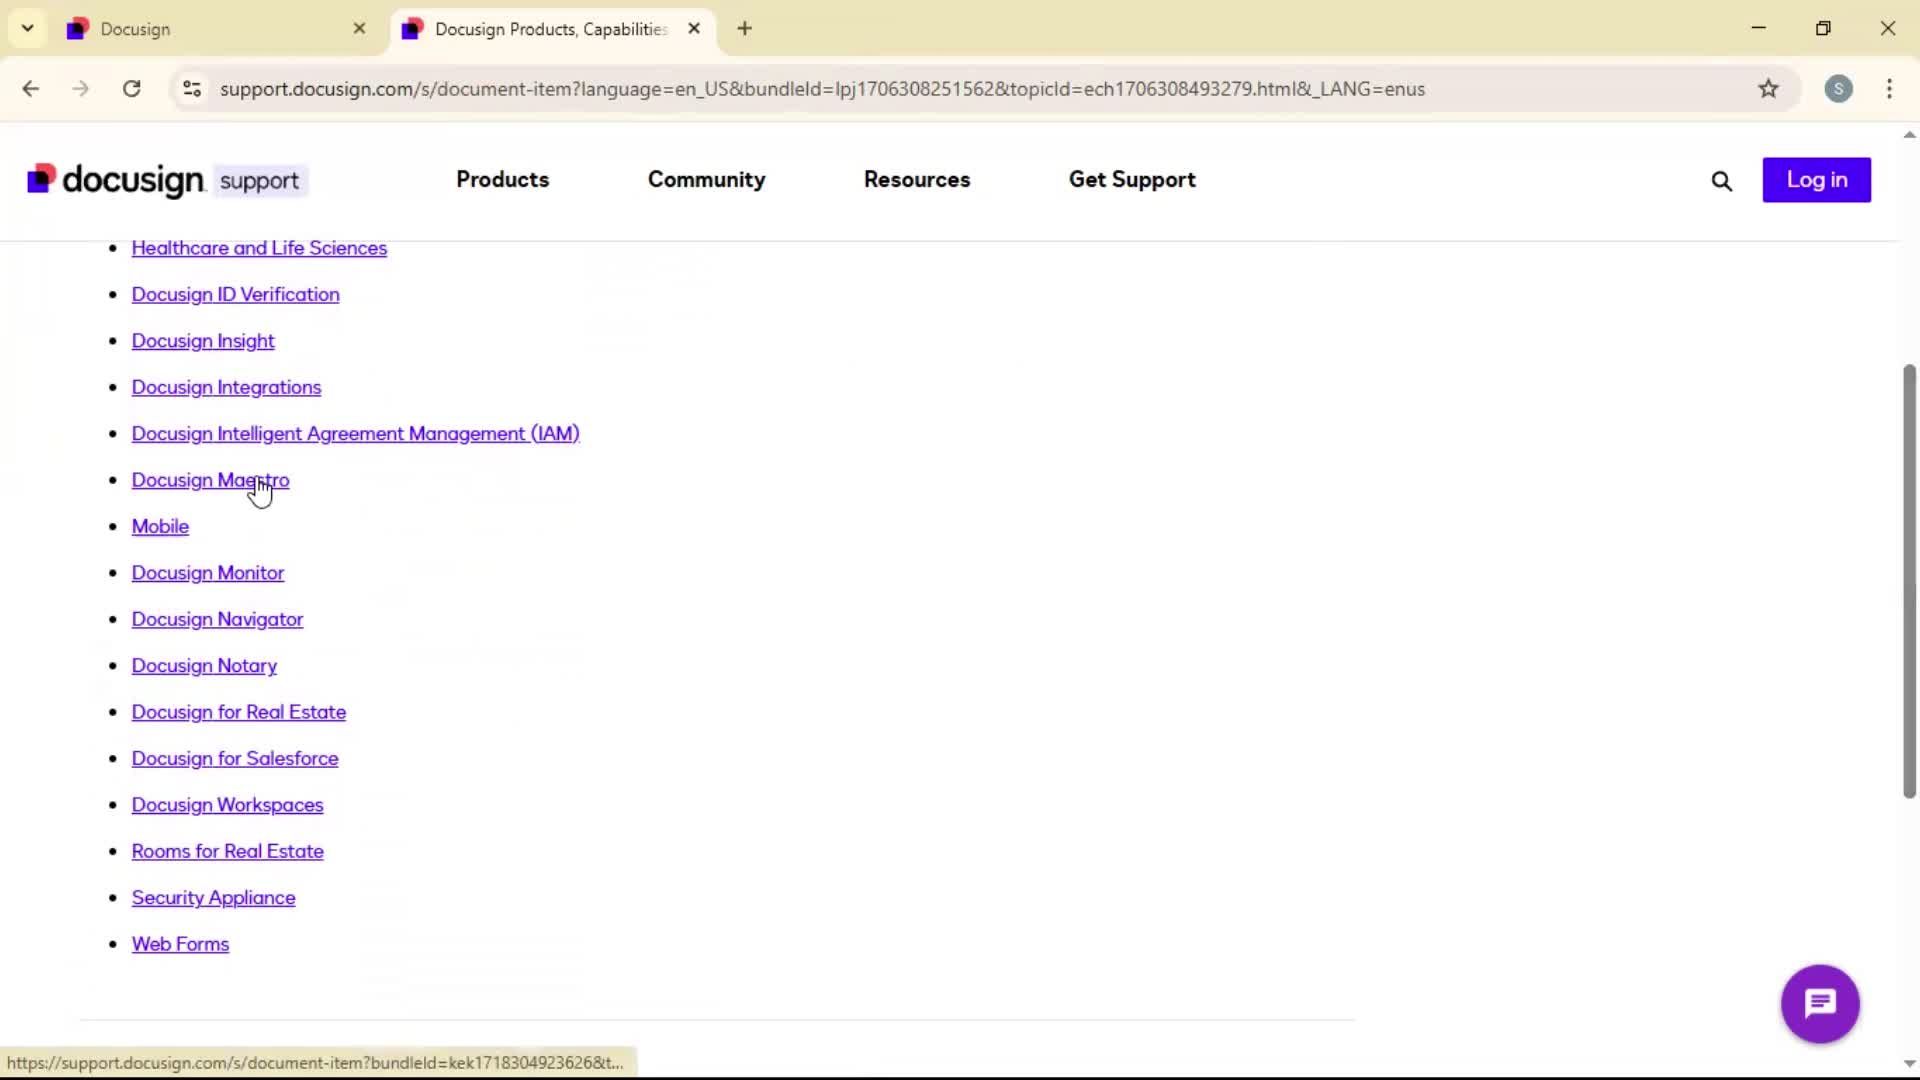
Task: Open Healthcare and Life Sciences link
Action: [259, 248]
